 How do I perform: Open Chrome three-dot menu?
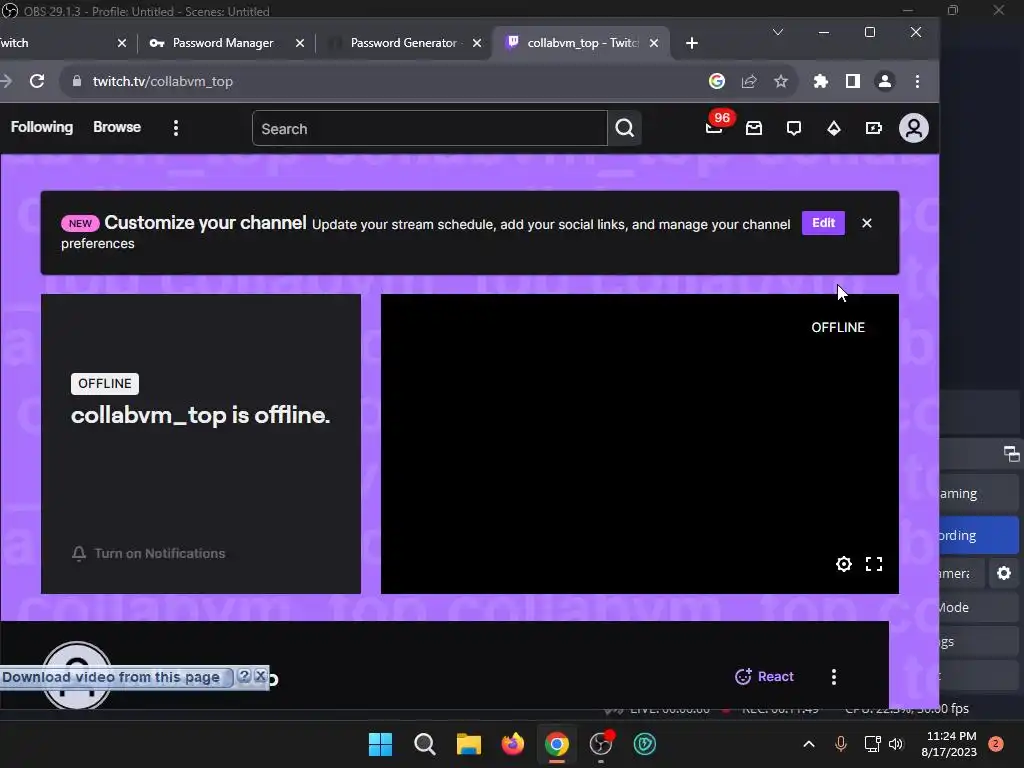(917, 81)
